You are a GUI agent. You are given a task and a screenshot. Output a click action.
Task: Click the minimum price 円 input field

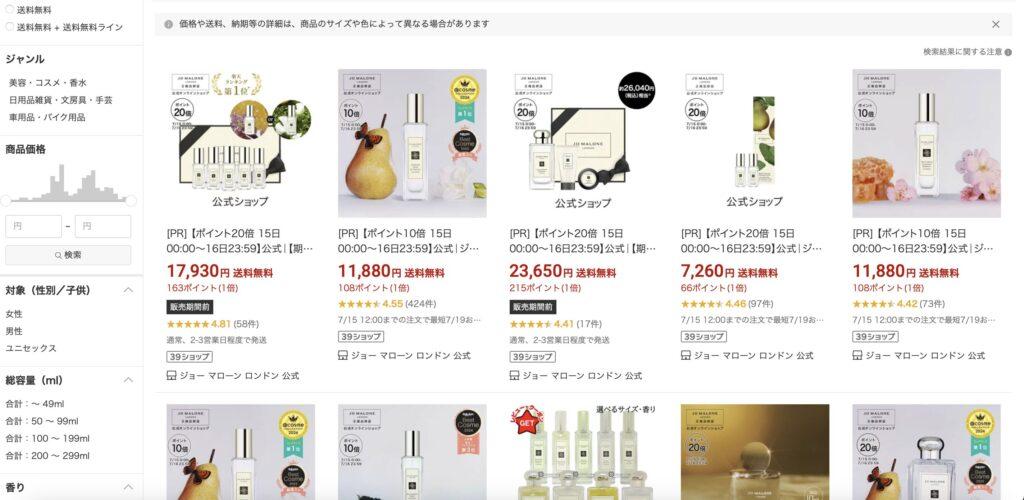(x=33, y=227)
